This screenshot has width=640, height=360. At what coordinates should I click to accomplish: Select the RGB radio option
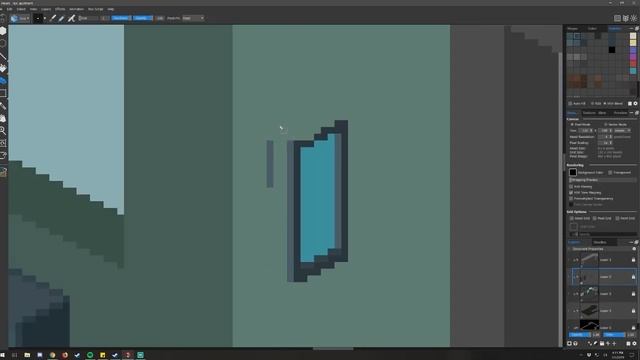point(593,104)
